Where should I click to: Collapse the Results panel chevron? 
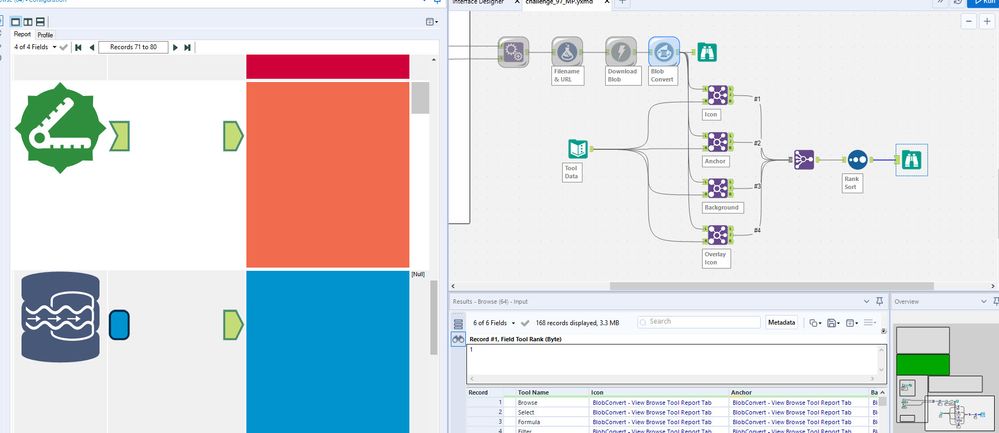(x=866, y=301)
